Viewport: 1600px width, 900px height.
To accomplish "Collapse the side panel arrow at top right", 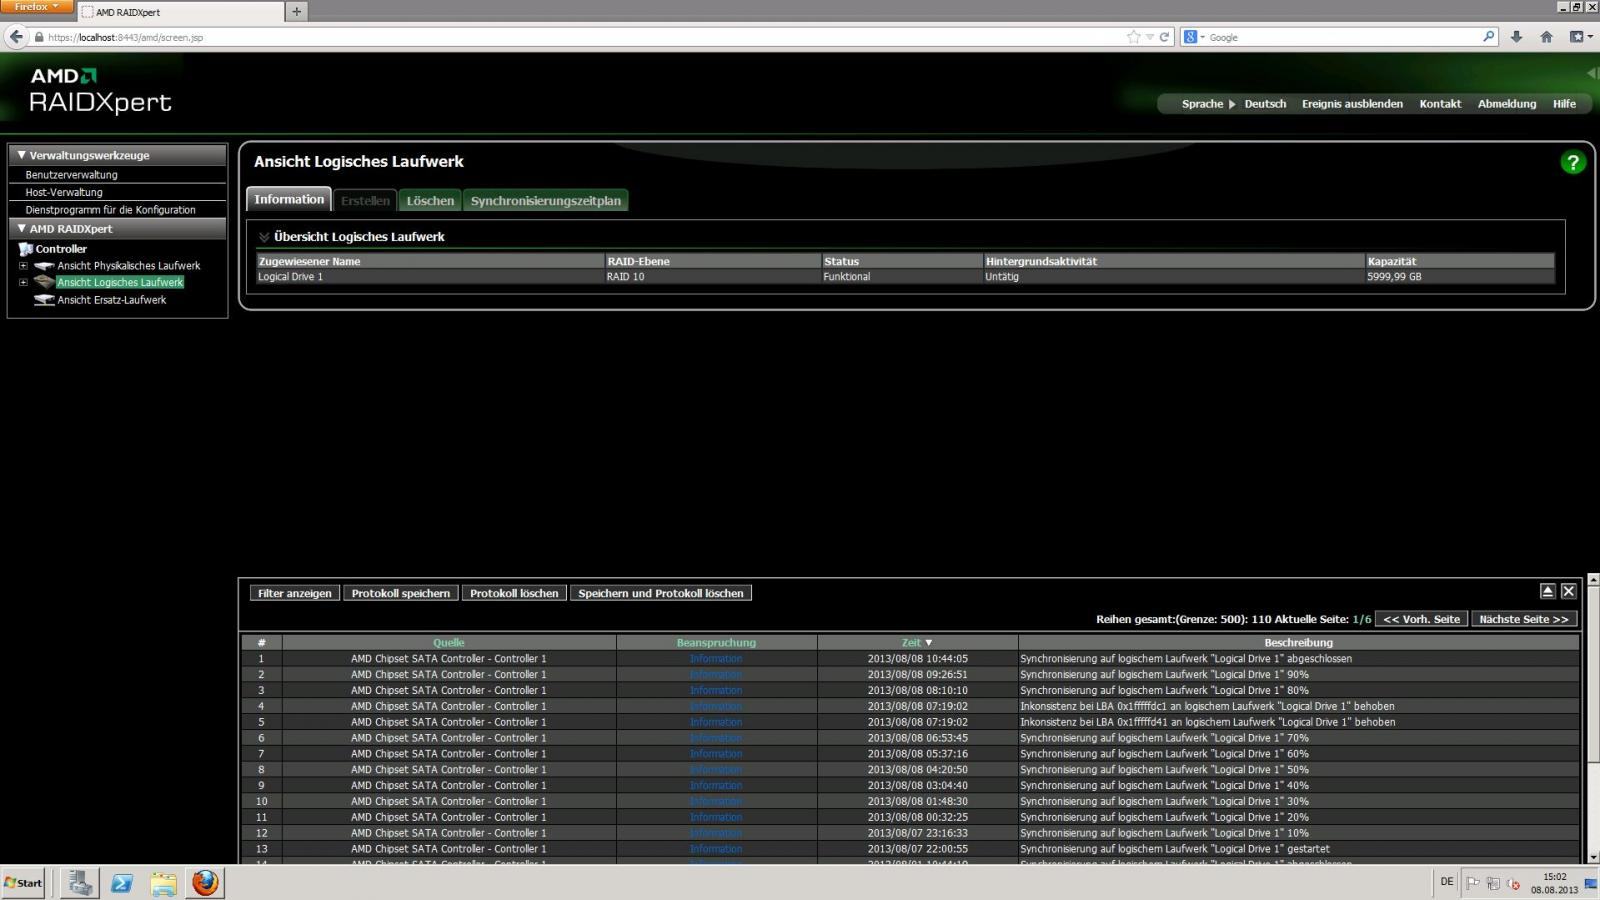I will 1591,73.
